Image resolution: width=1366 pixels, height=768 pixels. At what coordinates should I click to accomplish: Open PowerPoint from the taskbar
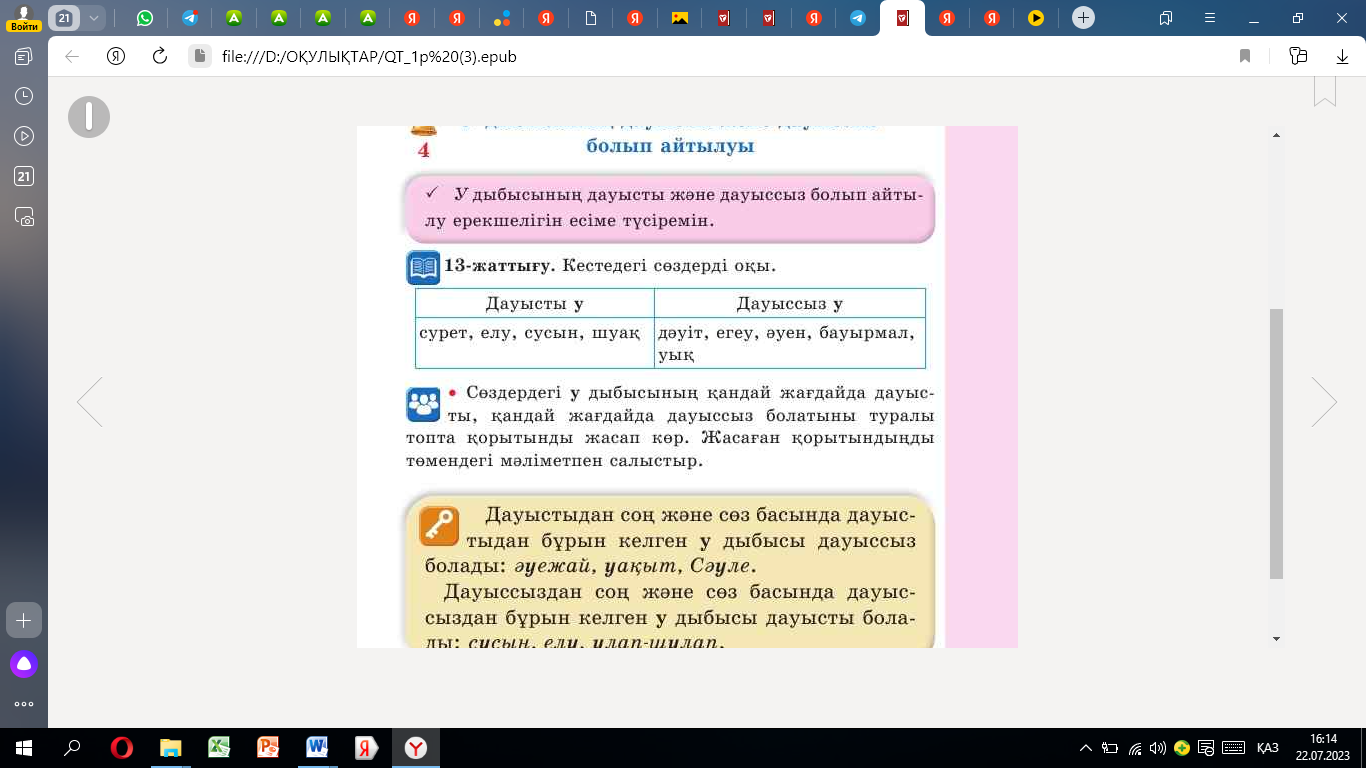[x=268, y=747]
